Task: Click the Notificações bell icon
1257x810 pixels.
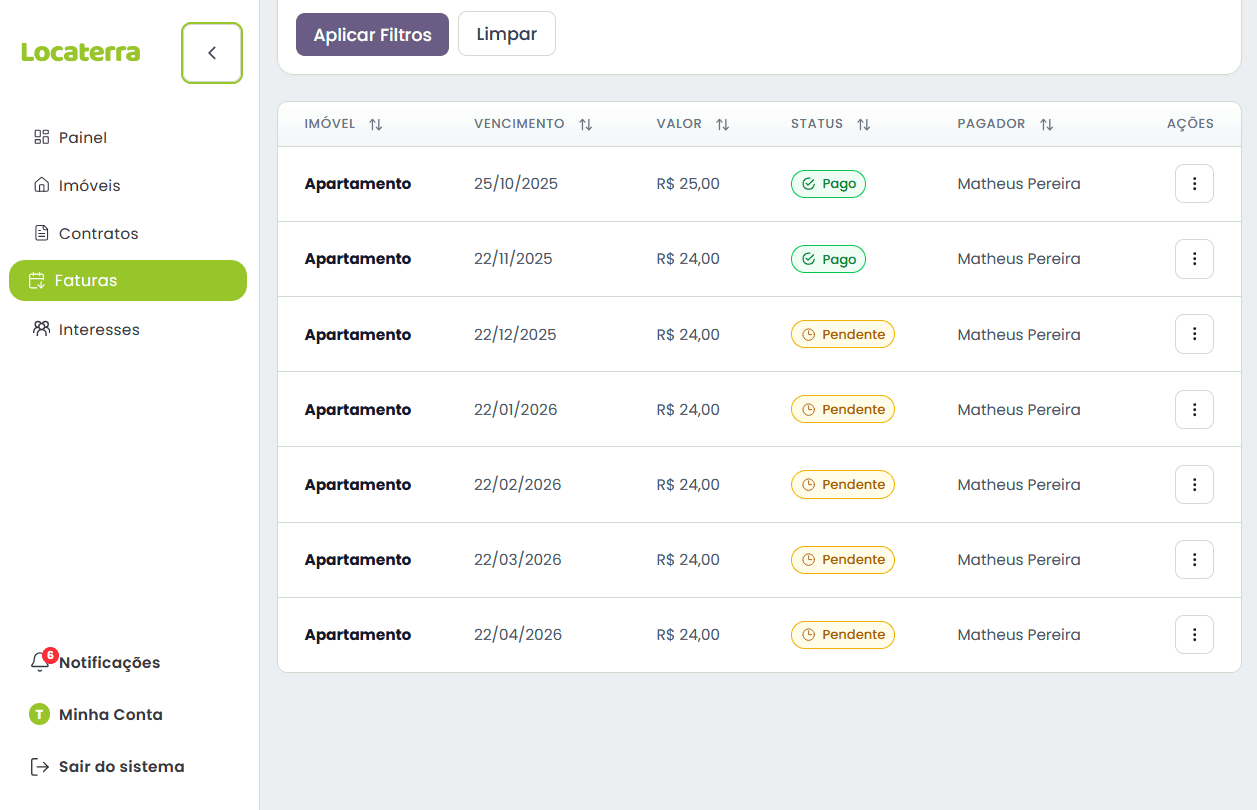Action: coord(40,662)
